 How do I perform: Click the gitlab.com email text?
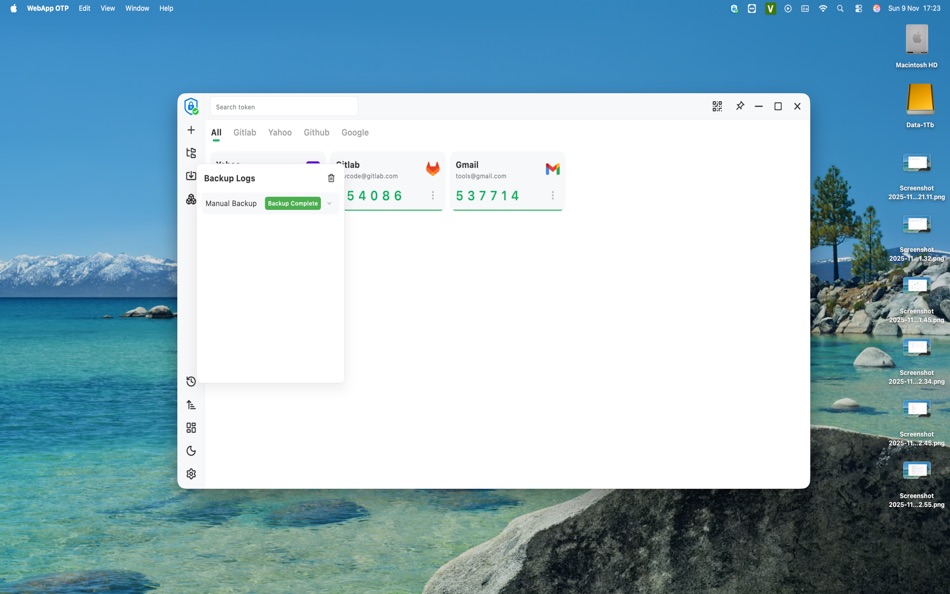pos(371,176)
